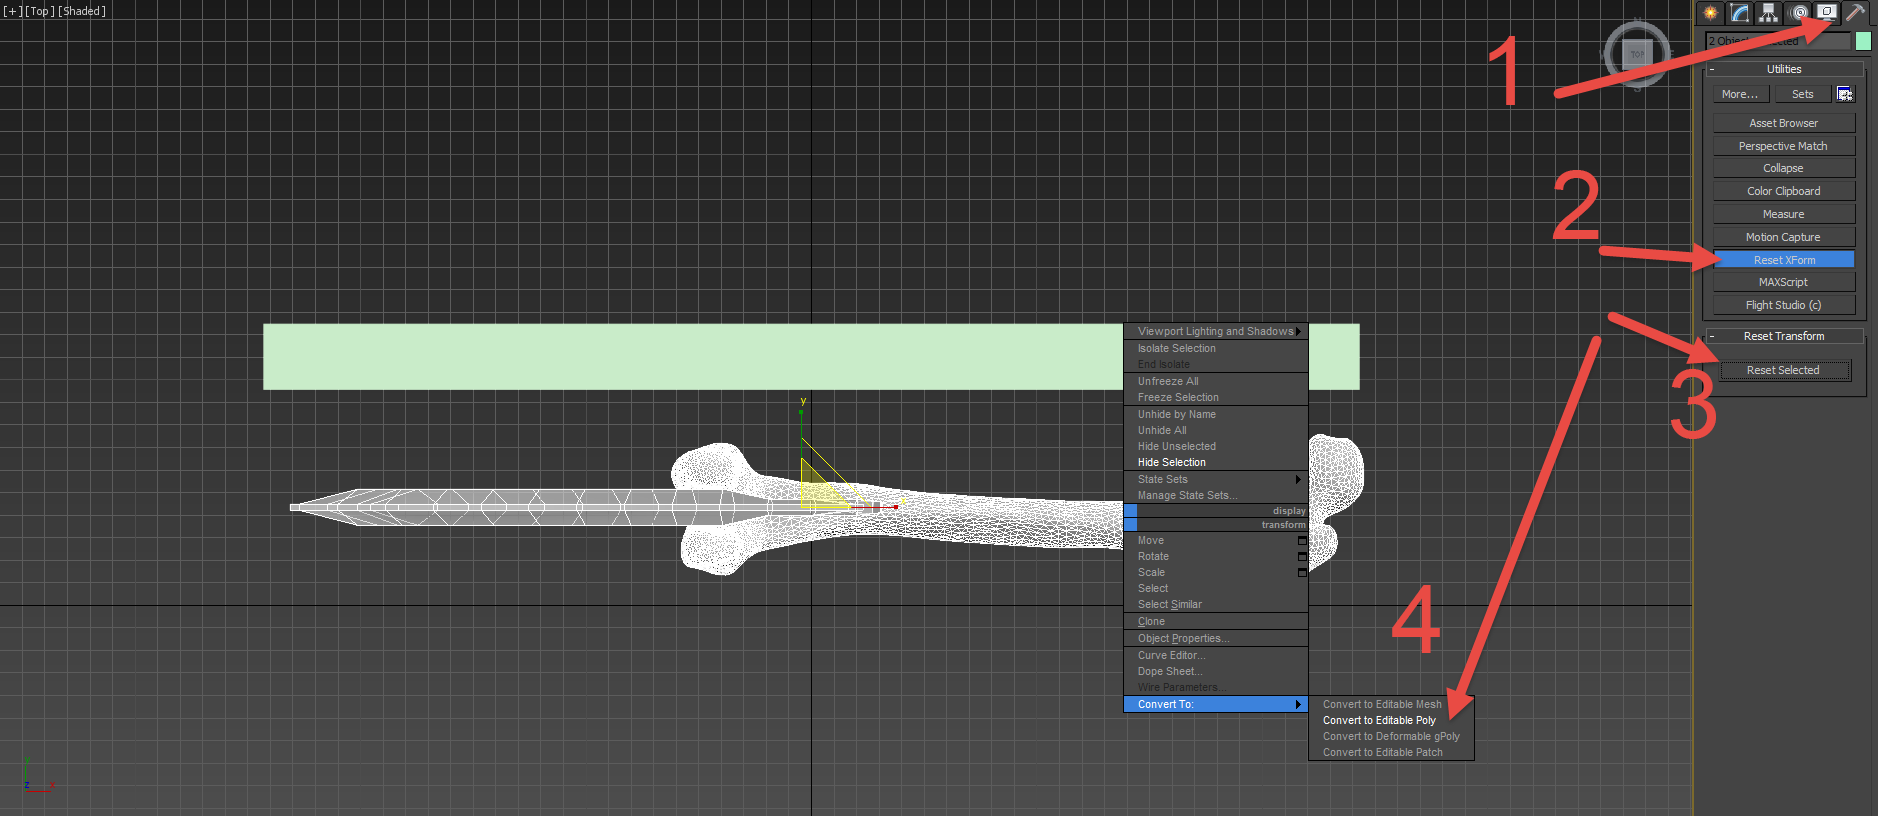Open the object color swatch
The image size is (1878, 816).
click(1864, 41)
